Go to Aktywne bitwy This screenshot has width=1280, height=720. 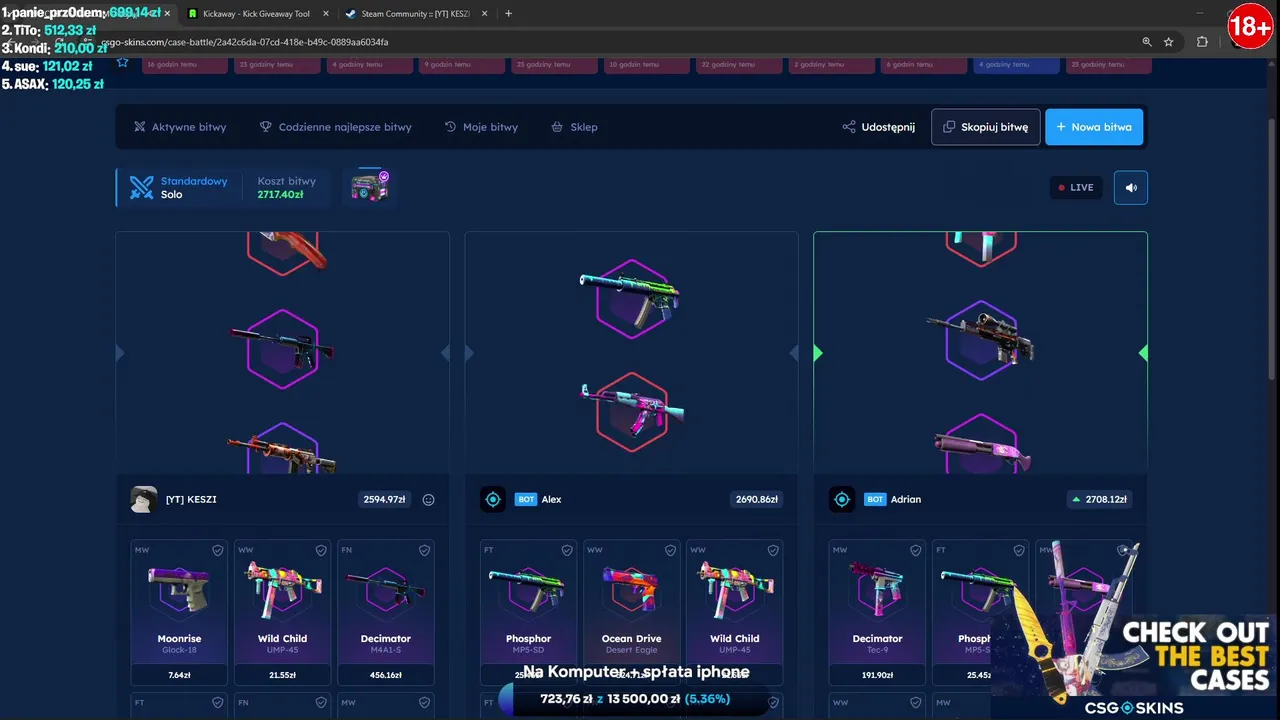[x=180, y=127]
